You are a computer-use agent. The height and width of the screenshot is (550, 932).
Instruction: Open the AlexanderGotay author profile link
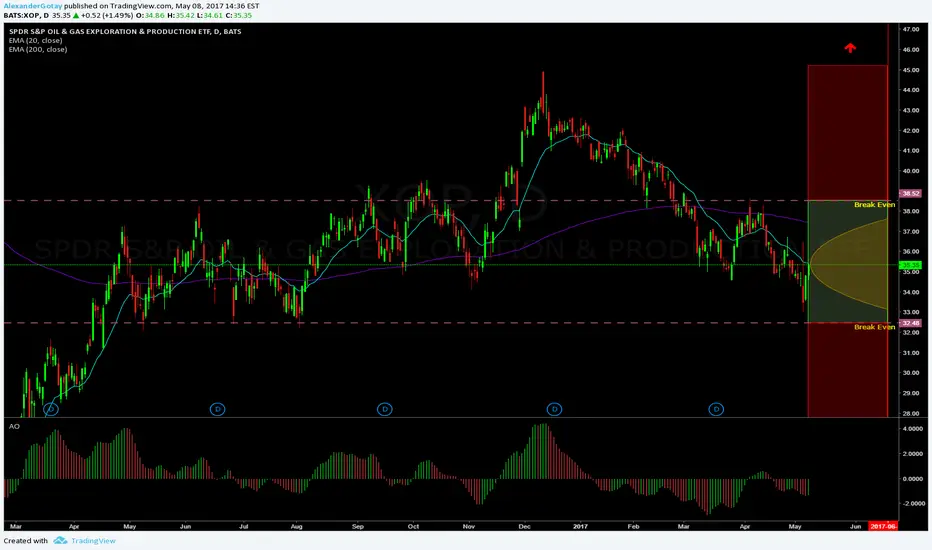pyautogui.click(x=33, y=6)
